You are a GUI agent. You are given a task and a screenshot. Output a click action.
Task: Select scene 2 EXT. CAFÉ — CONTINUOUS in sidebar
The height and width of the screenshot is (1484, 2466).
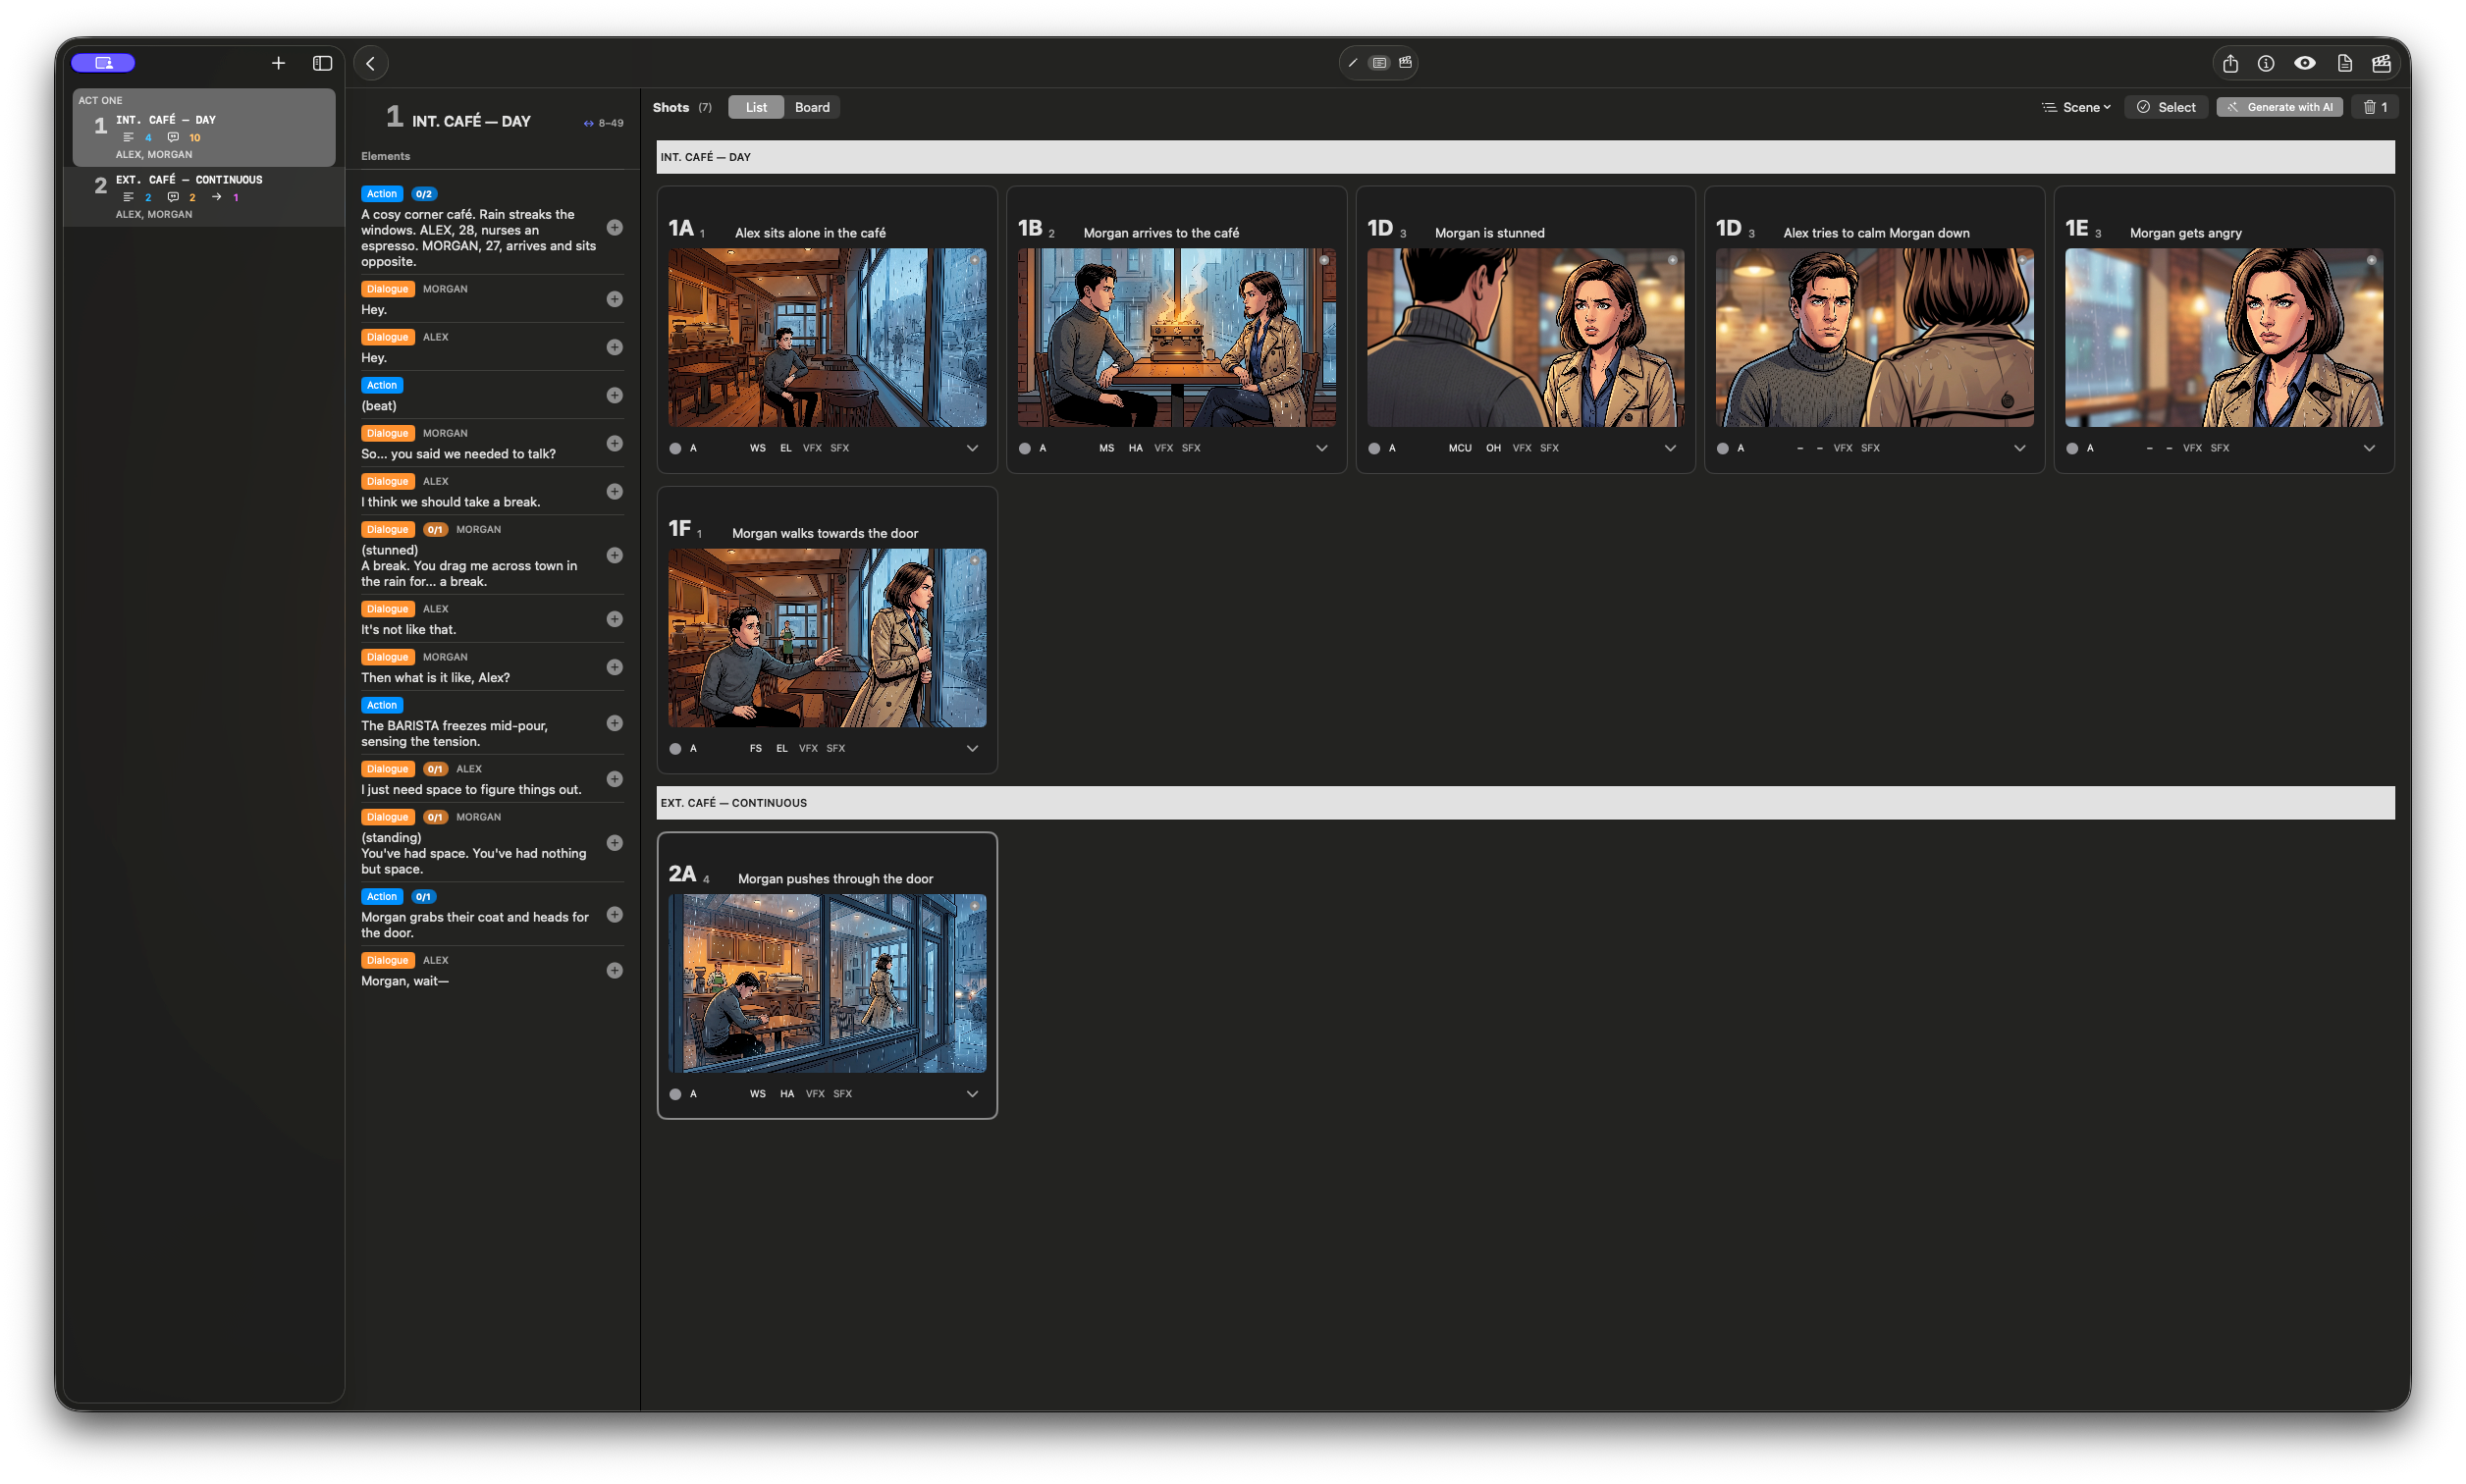pos(204,196)
